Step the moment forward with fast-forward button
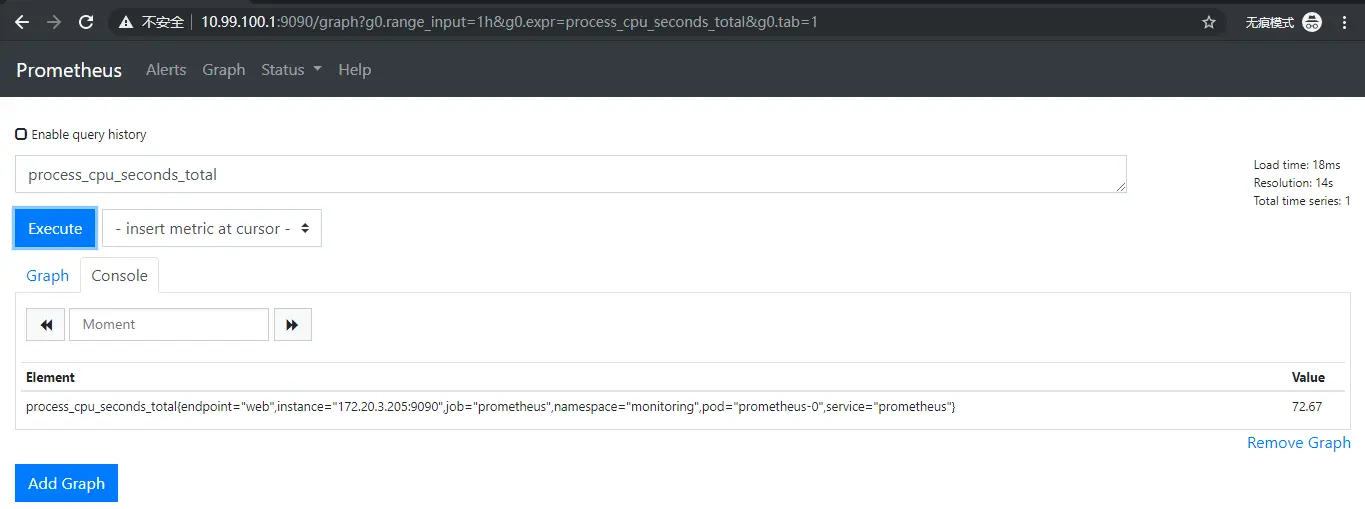 point(292,324)
